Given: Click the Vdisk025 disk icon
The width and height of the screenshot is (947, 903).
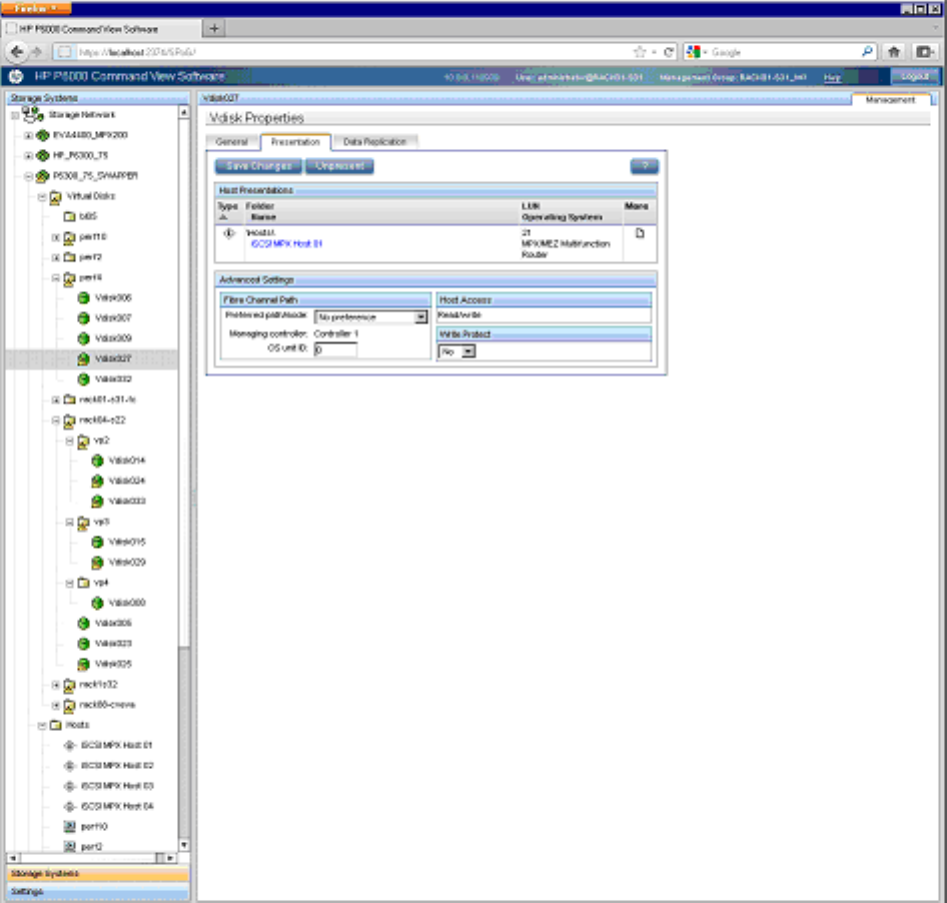Looking at the screenshot, I should [x=83, y=664].
